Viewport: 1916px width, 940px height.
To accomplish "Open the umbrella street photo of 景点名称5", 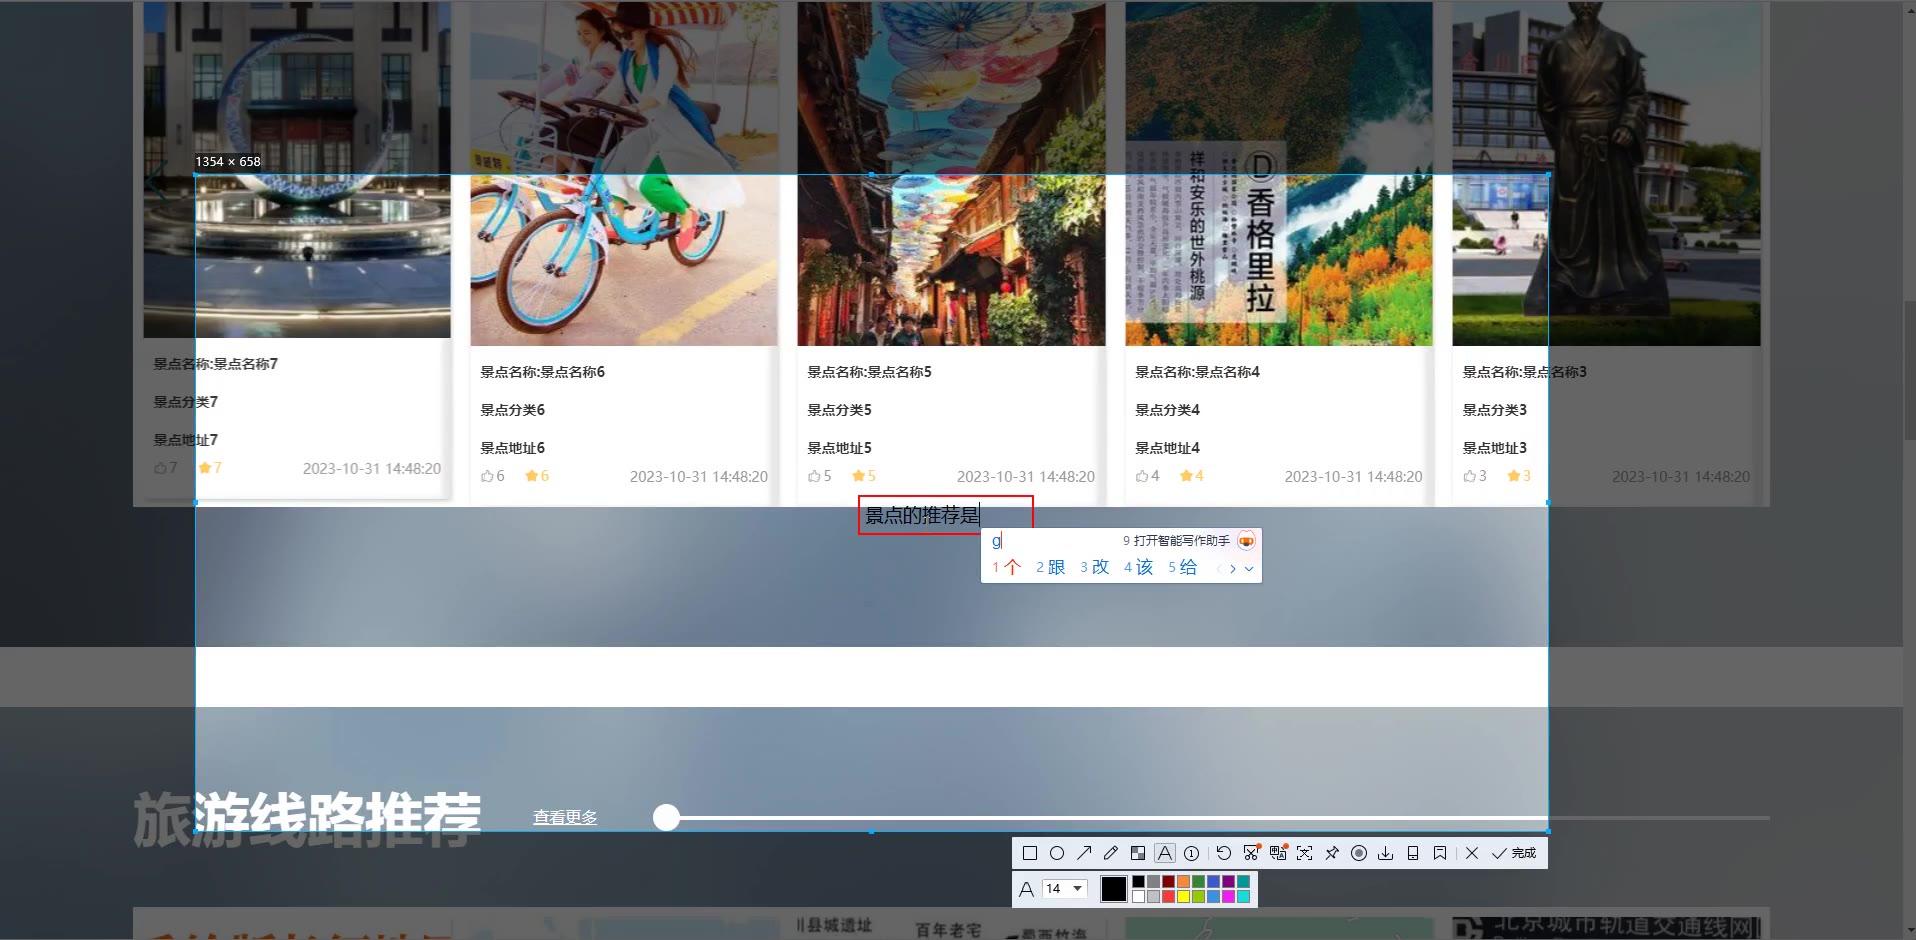I will (x=951, y=173).
